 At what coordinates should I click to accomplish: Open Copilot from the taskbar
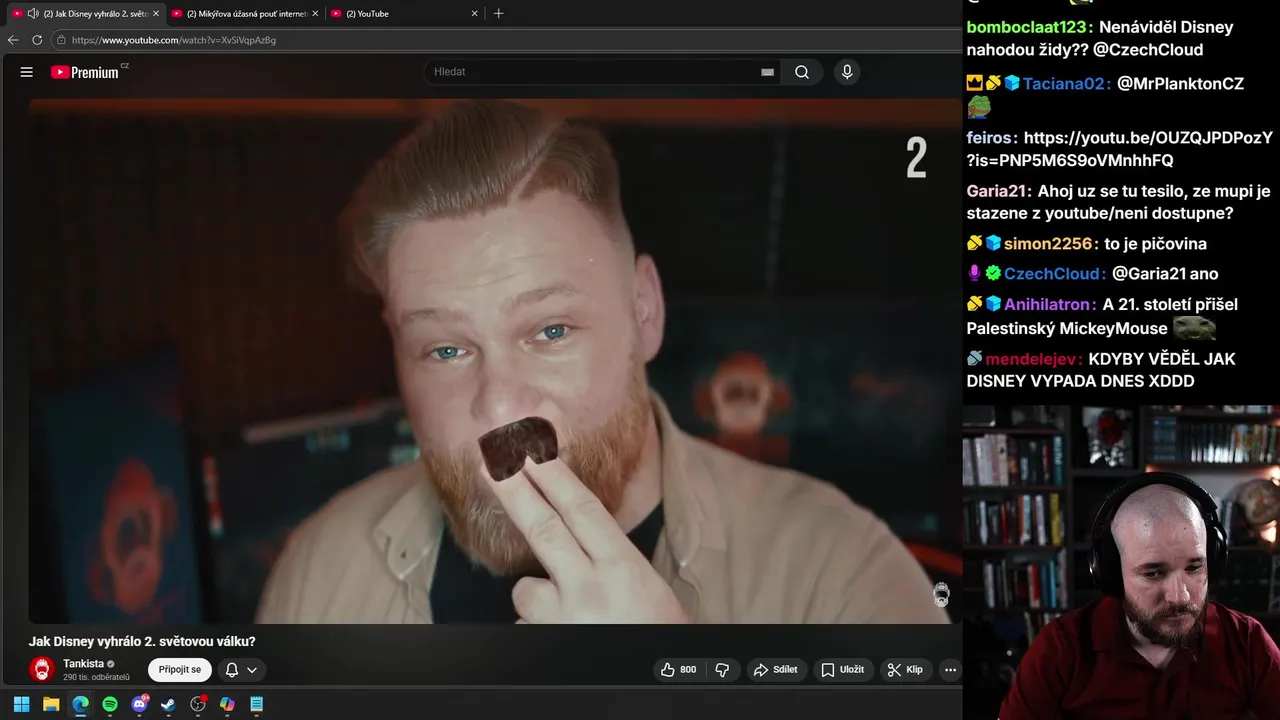(x=227, y=704)
